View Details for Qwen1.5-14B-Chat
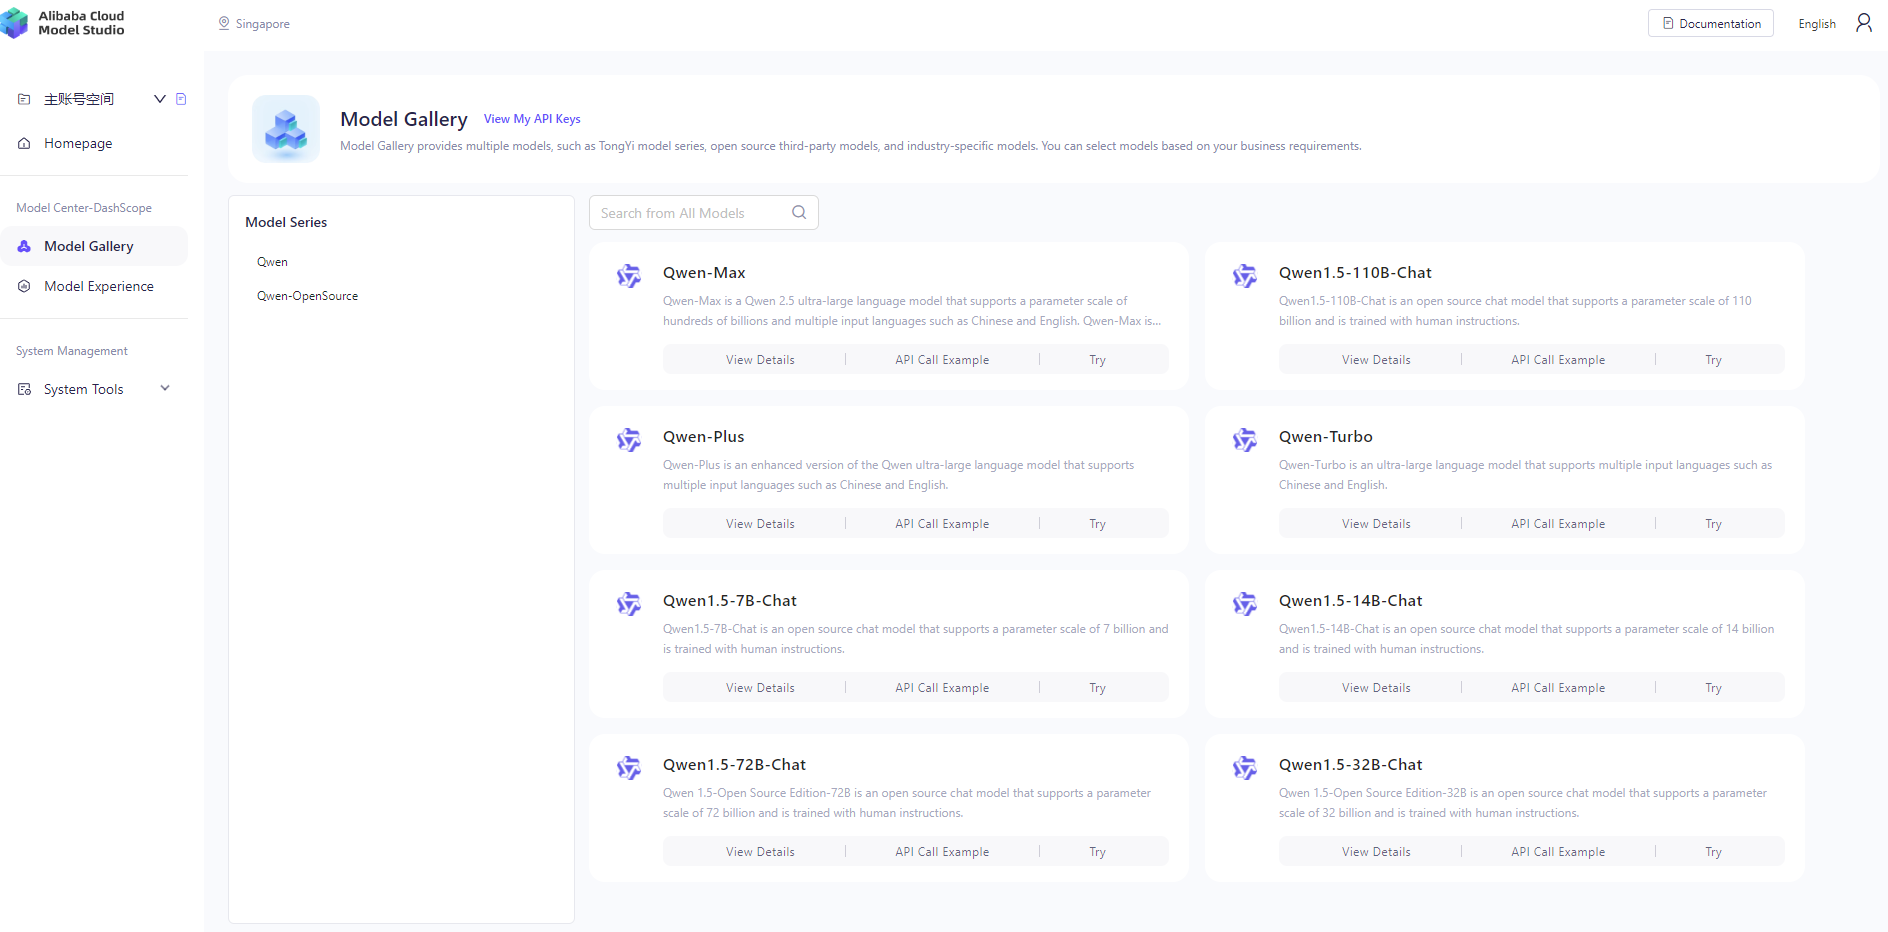The width and height of the screenshot is (1888, 932). [x=1376, y=688]
